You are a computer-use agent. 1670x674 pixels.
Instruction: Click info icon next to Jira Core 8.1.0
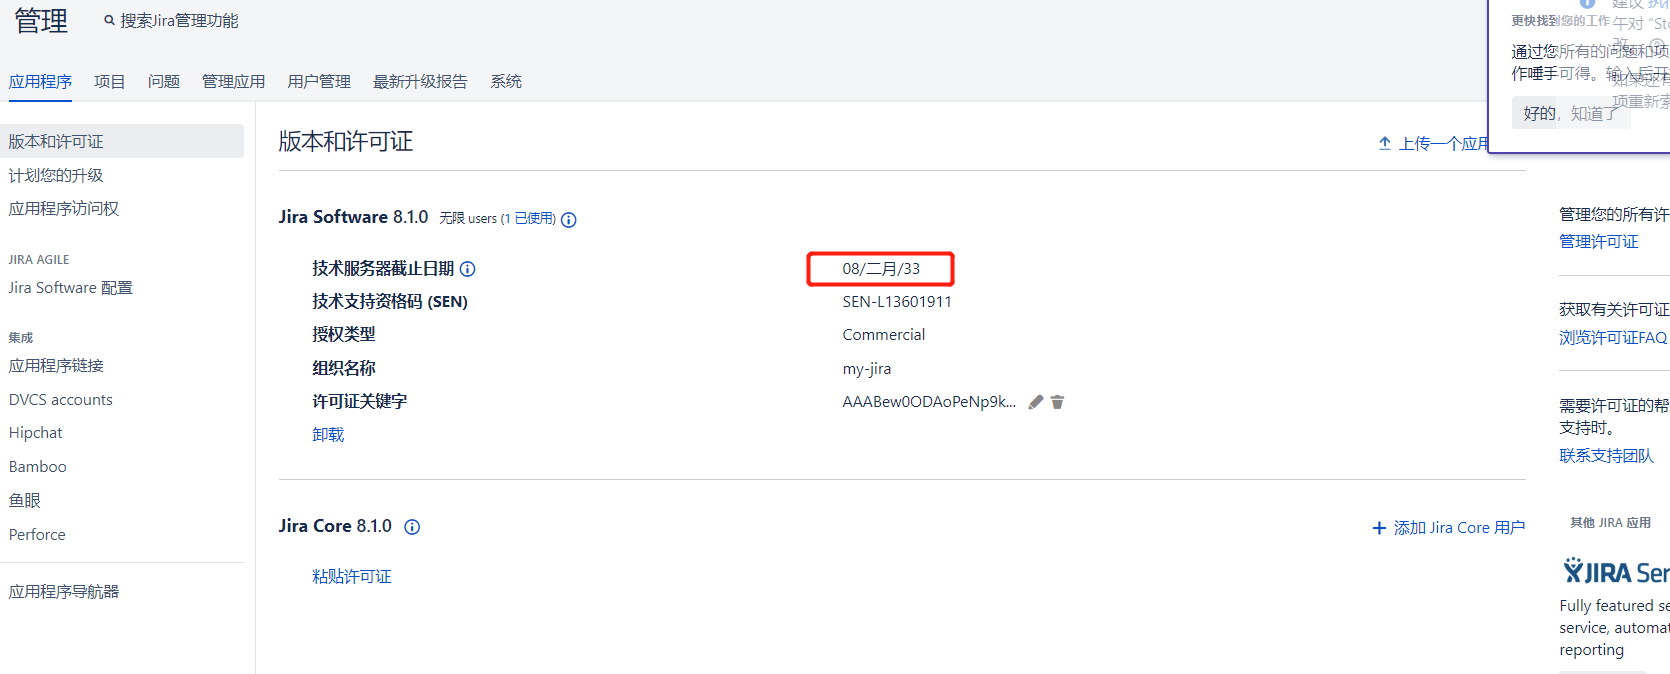[412, 527]
